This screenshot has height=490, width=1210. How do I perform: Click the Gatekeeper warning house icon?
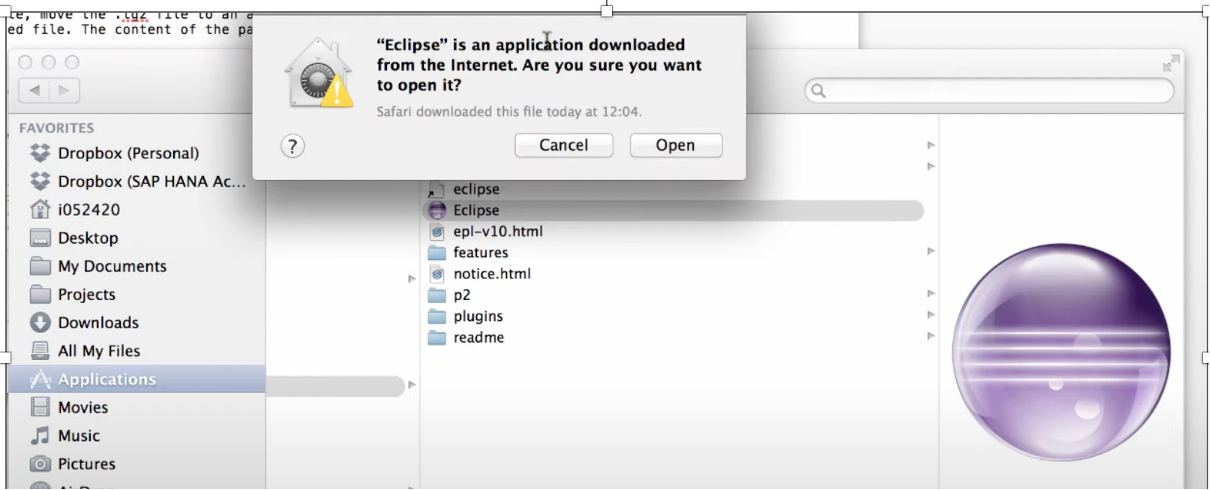click(x=318, y=75)
